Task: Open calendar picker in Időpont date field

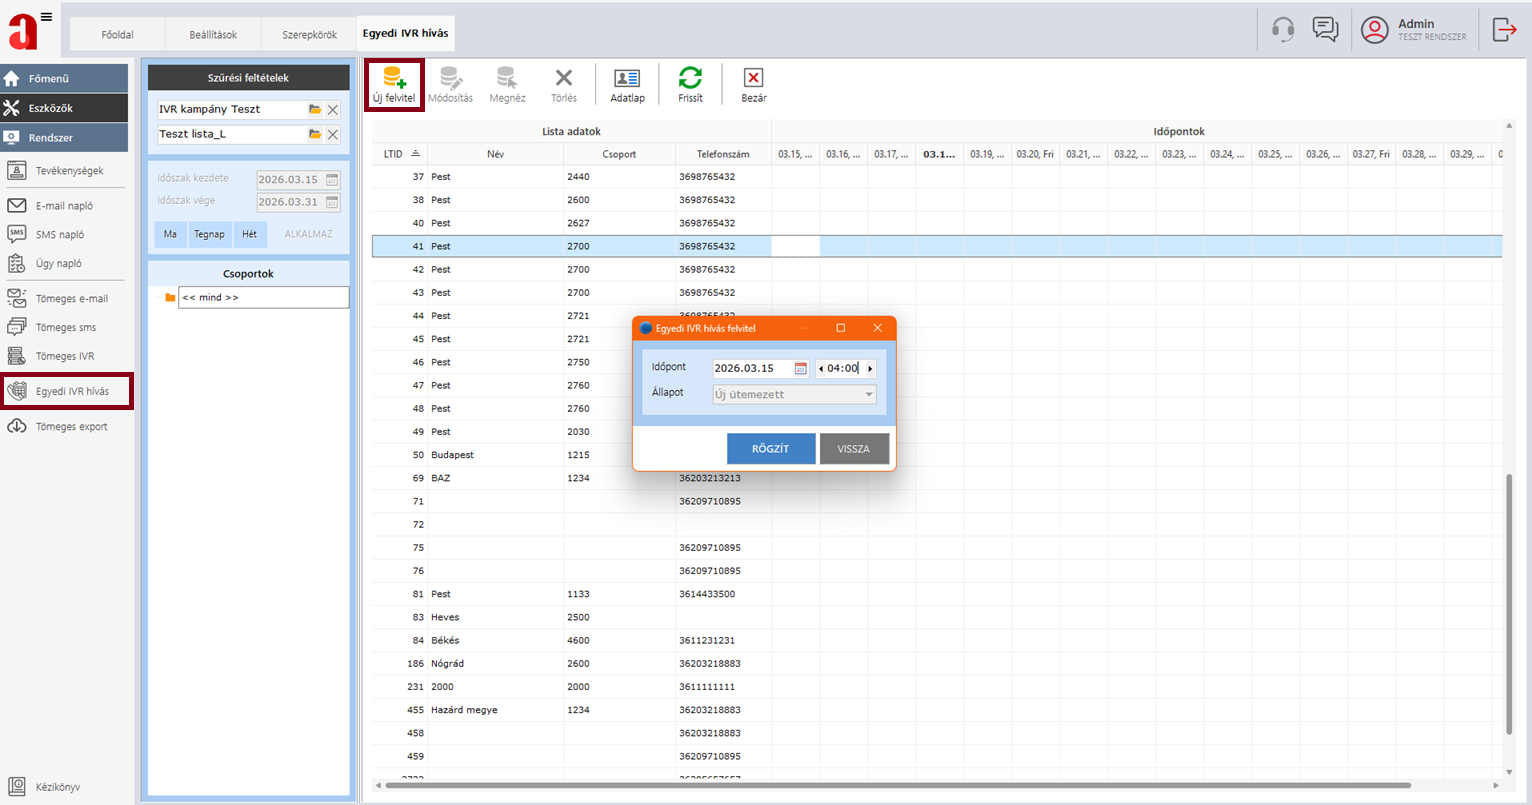Action: point(800,369)
